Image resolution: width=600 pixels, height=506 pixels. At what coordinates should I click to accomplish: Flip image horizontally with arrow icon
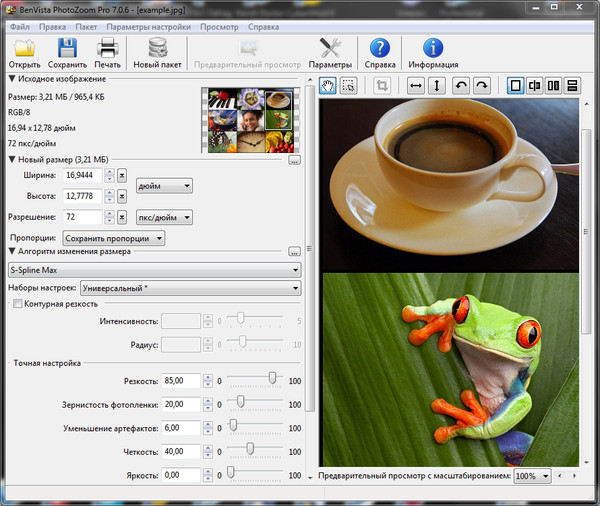click(x=415, y=86)
